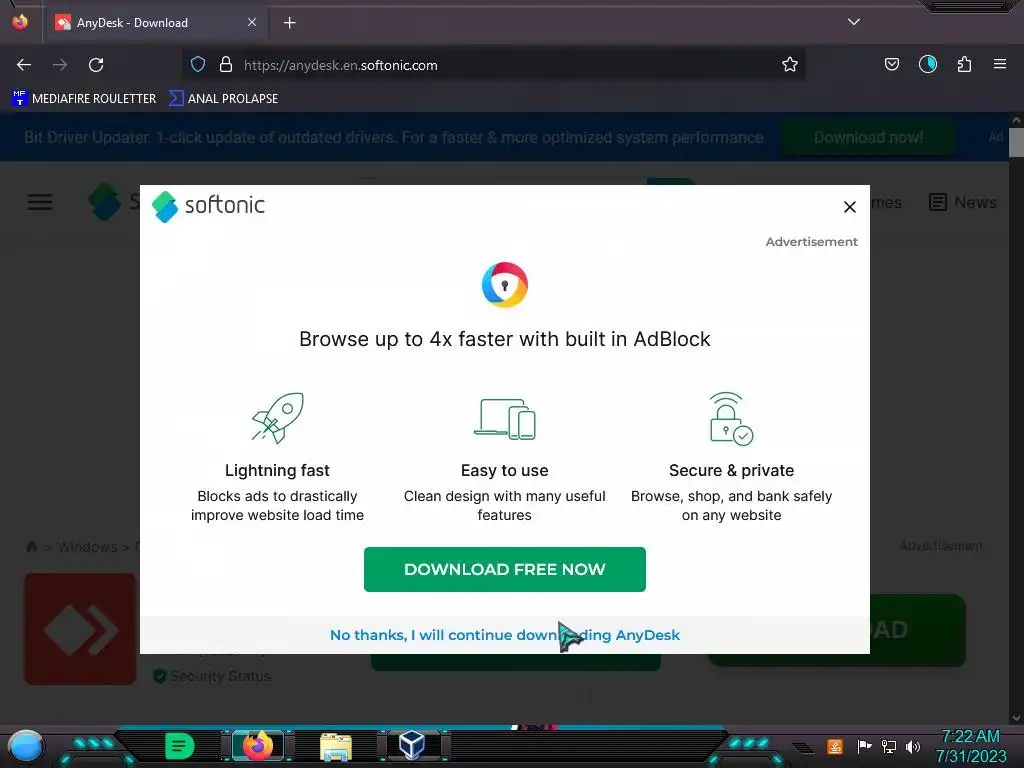Open the network tray icon

pyautogui.click(x=888, y=746)
